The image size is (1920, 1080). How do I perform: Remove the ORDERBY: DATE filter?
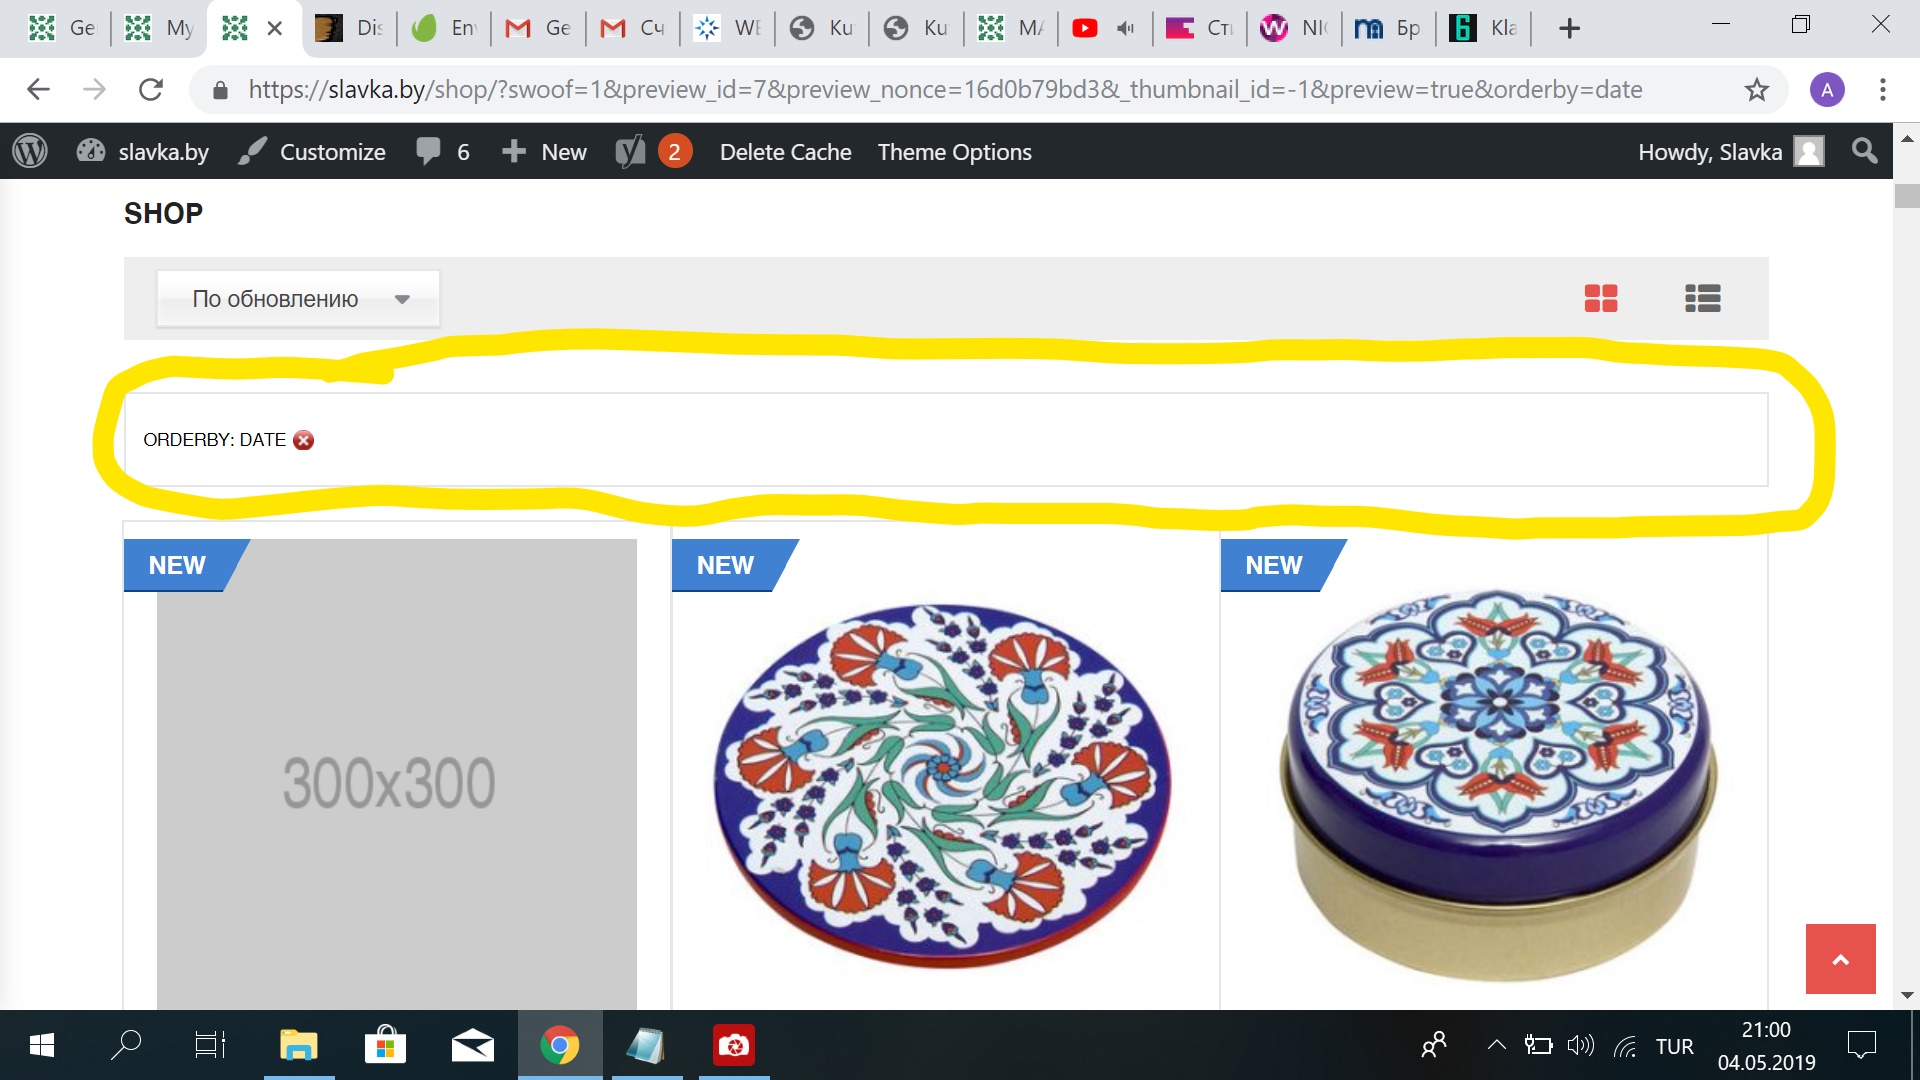[304, 440]
